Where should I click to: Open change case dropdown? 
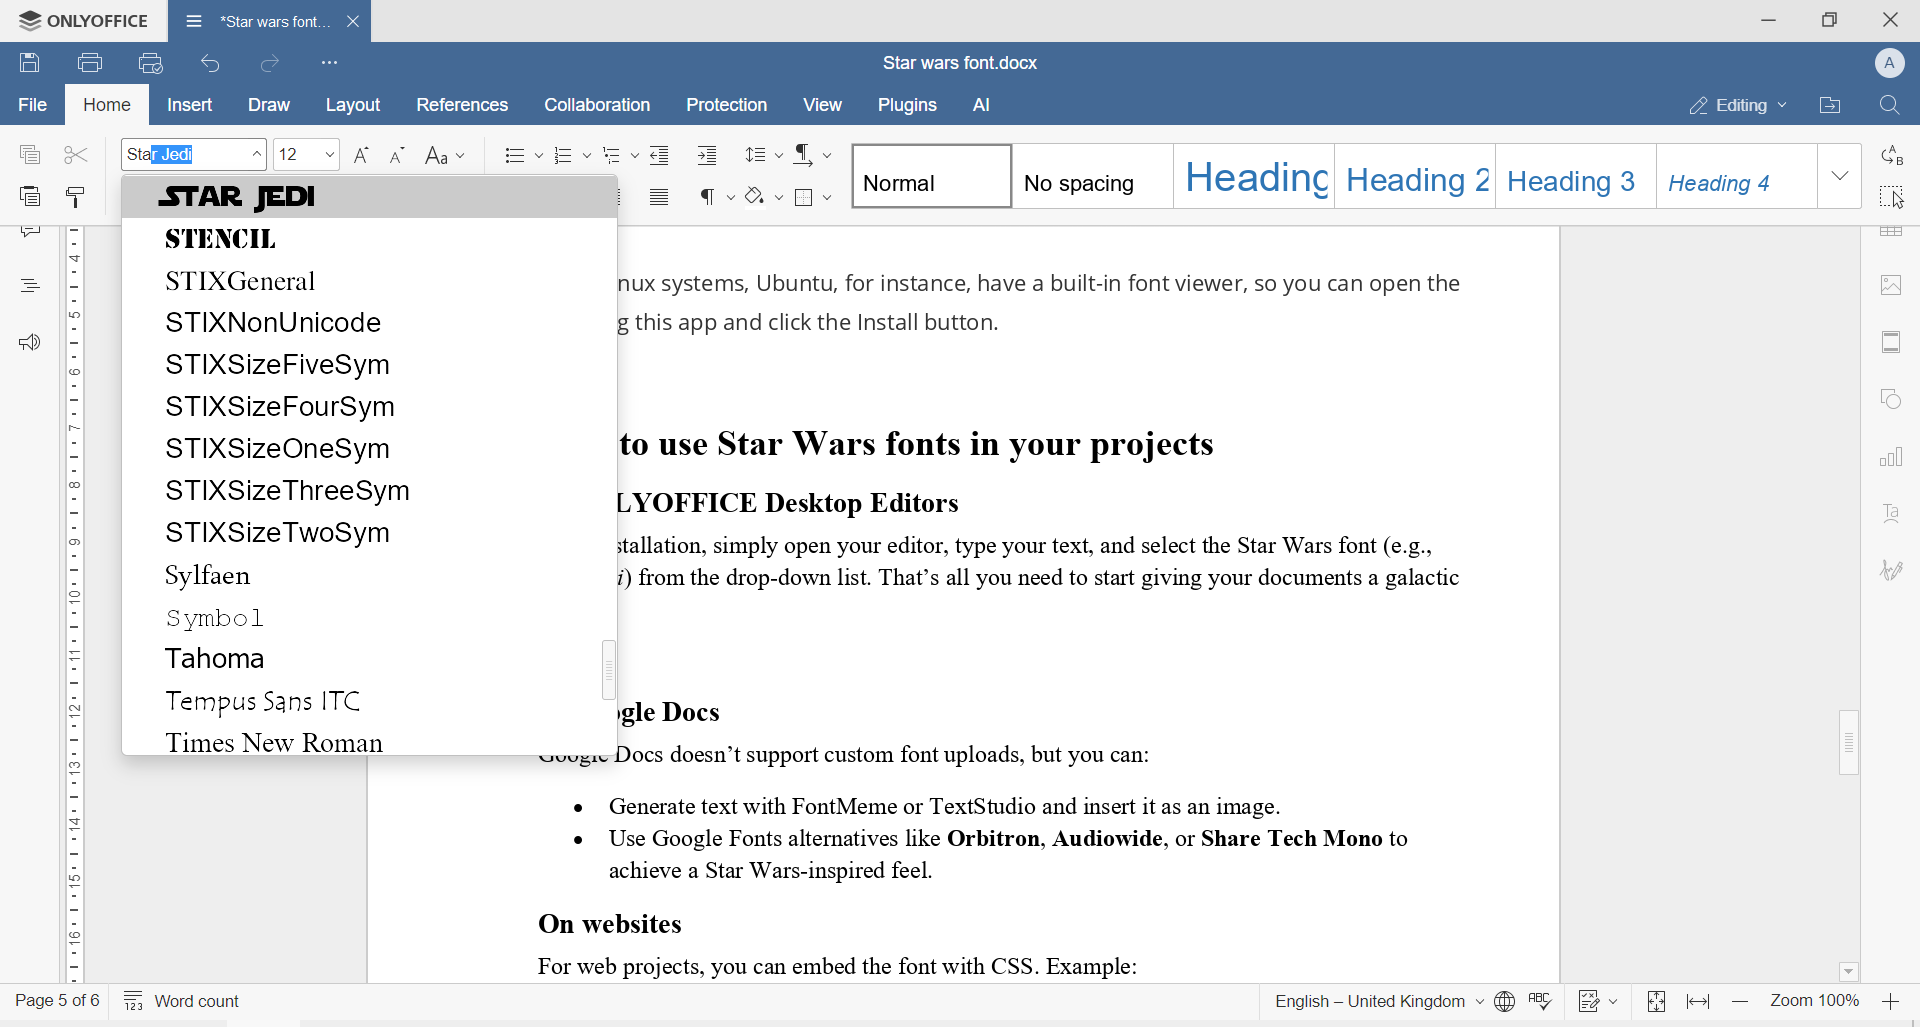coord(445,155)
